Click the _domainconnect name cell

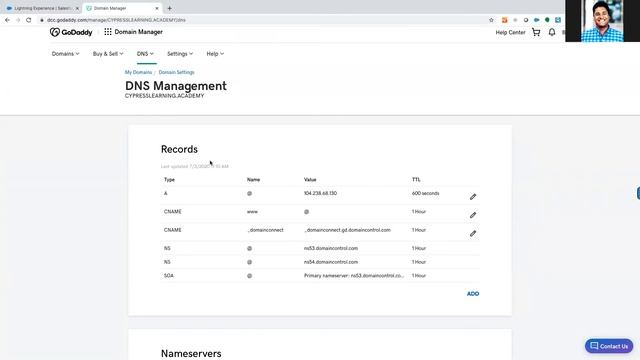coord(265,230)
